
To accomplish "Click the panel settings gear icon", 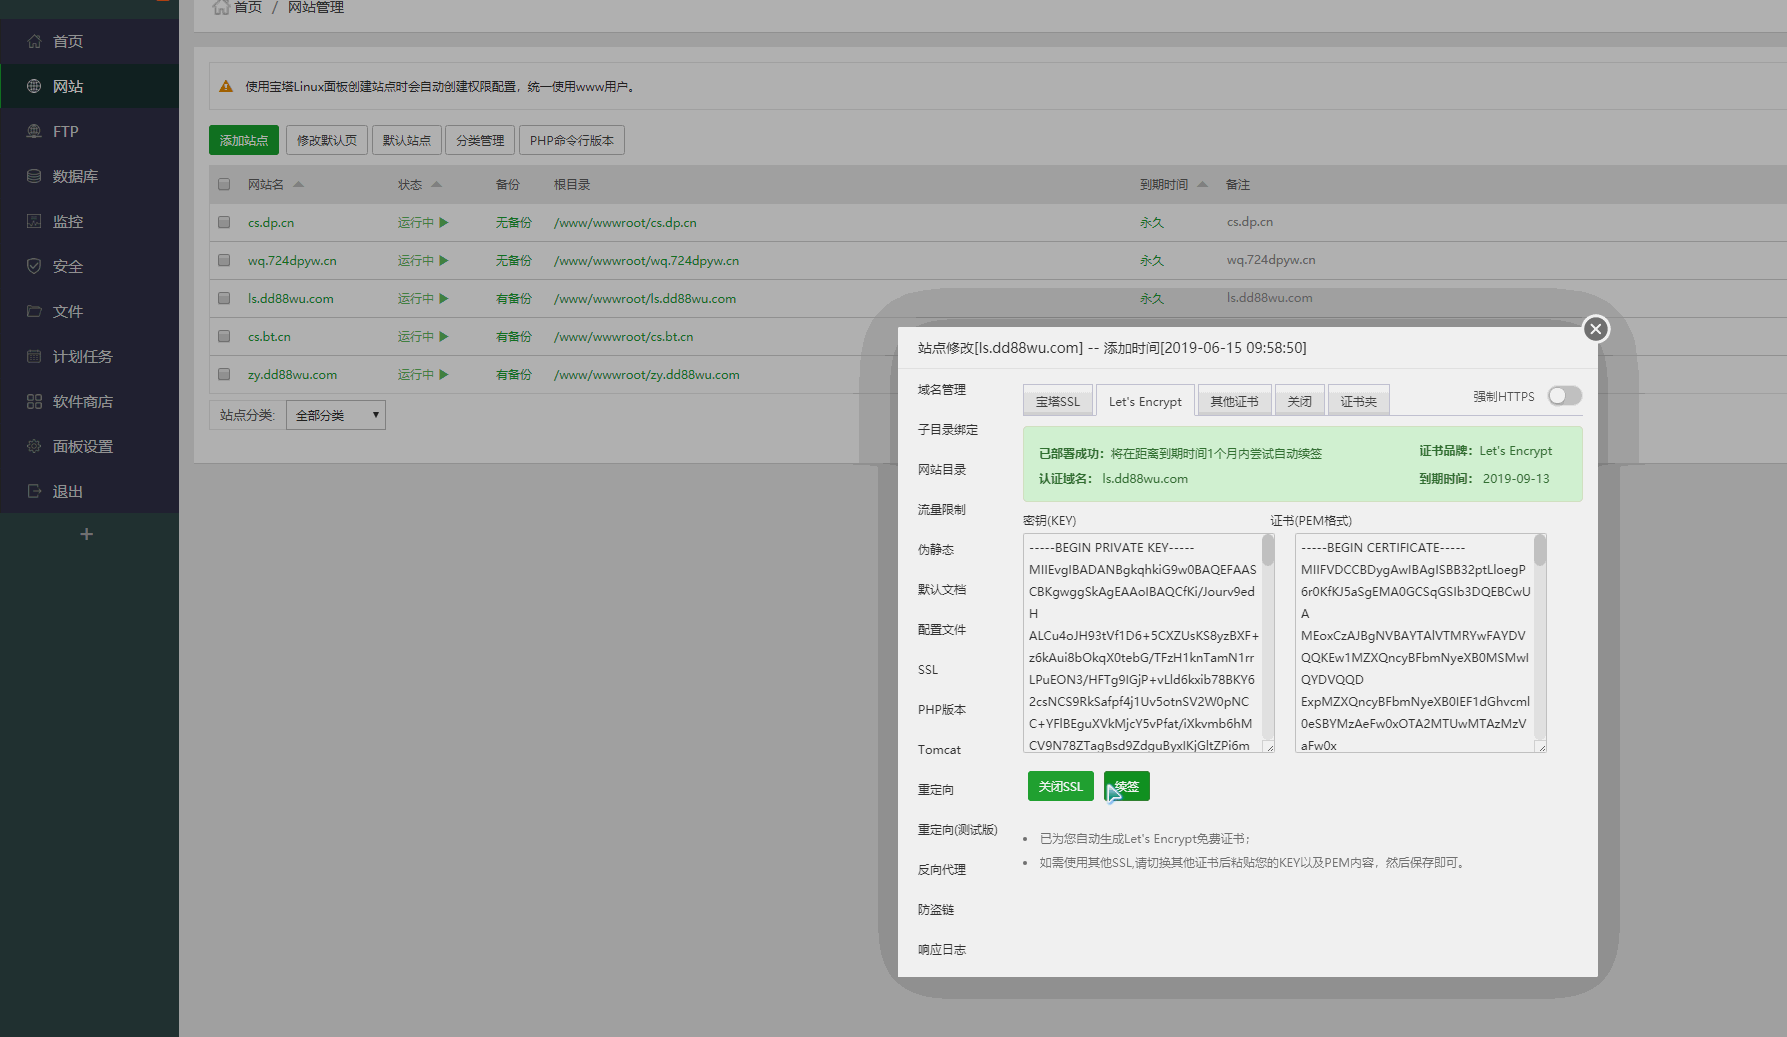I will coord(34,446).
